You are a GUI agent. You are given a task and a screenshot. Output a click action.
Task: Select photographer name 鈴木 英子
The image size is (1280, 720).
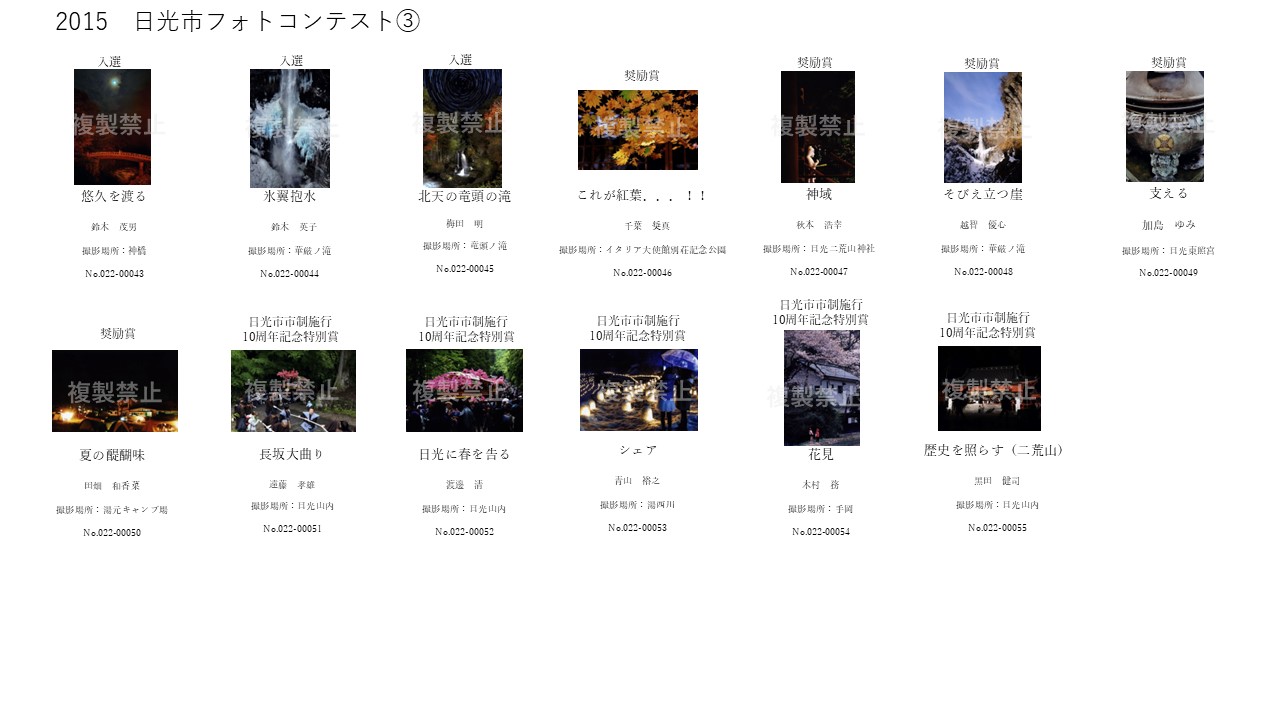click(290, 224)
